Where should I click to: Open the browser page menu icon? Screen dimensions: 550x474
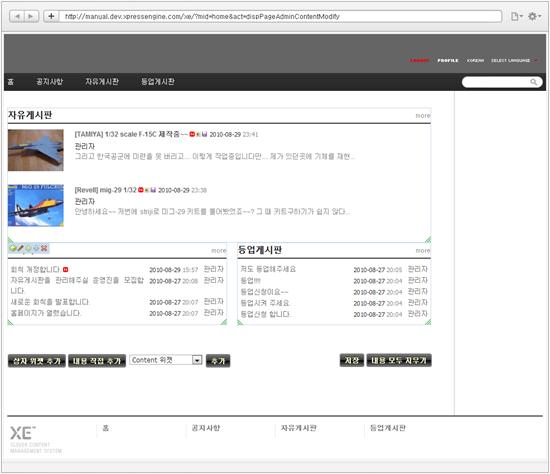[516, 16]
